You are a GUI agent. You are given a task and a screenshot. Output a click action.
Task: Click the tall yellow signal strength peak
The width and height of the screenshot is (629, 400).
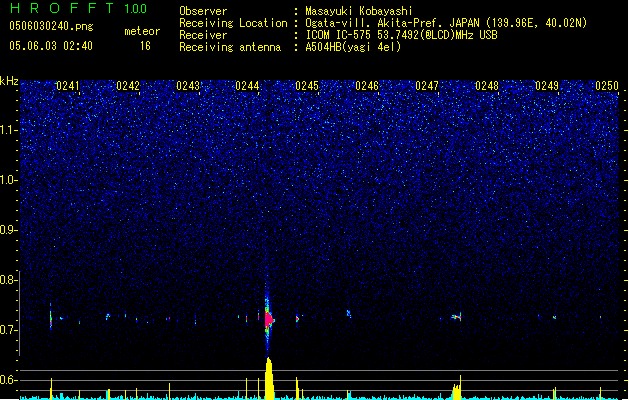(x=269, y=380)
